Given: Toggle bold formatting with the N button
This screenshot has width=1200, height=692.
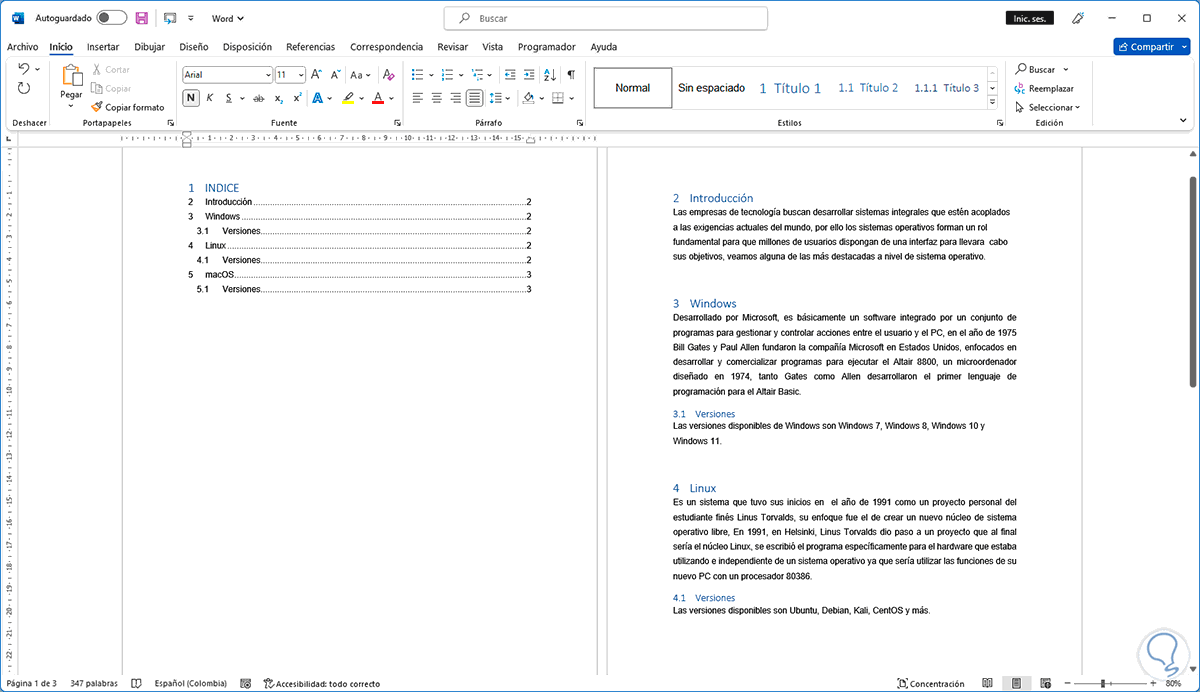Looking at the screenshot, I should (x=191, y=98).
